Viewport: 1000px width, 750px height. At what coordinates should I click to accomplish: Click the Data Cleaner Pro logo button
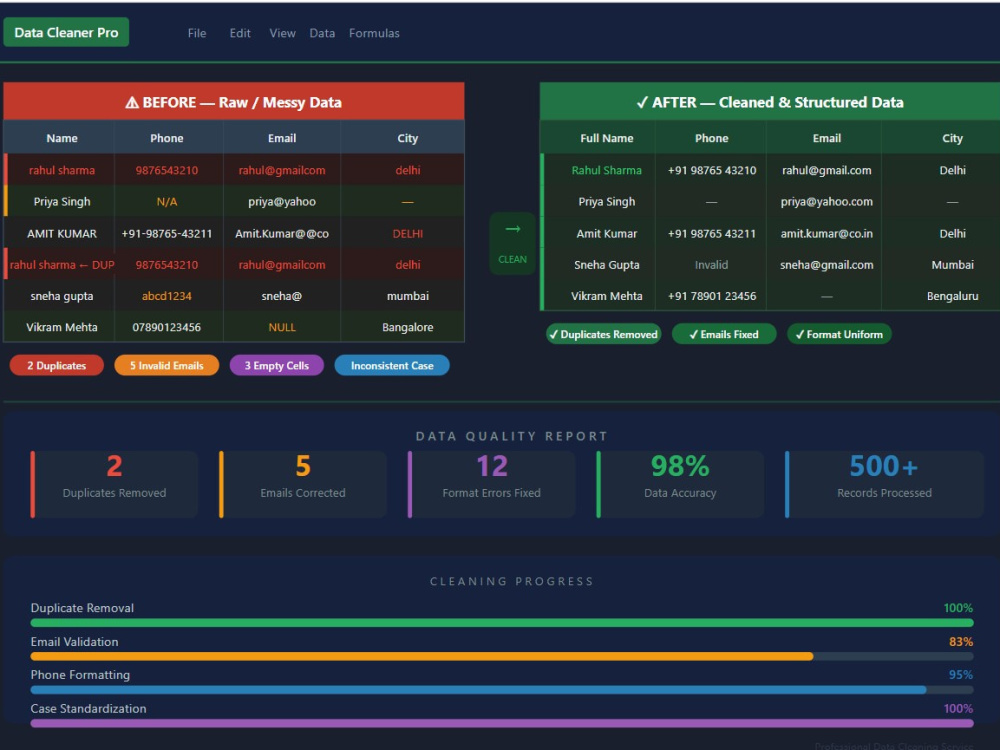click(66, 33)
